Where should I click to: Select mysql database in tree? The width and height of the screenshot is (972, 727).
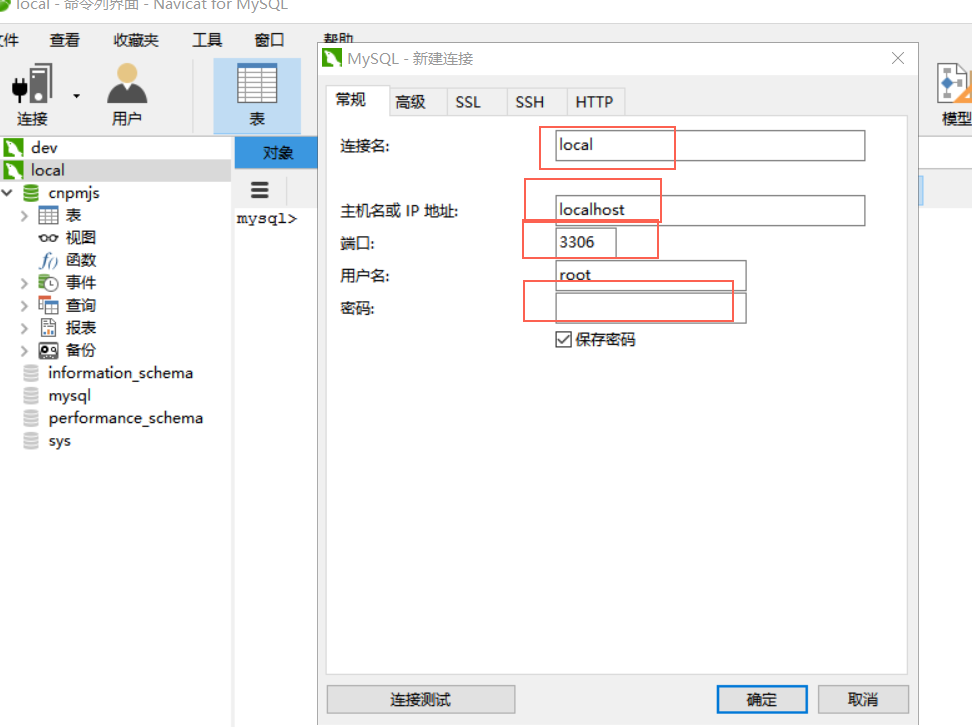[69, 395]
